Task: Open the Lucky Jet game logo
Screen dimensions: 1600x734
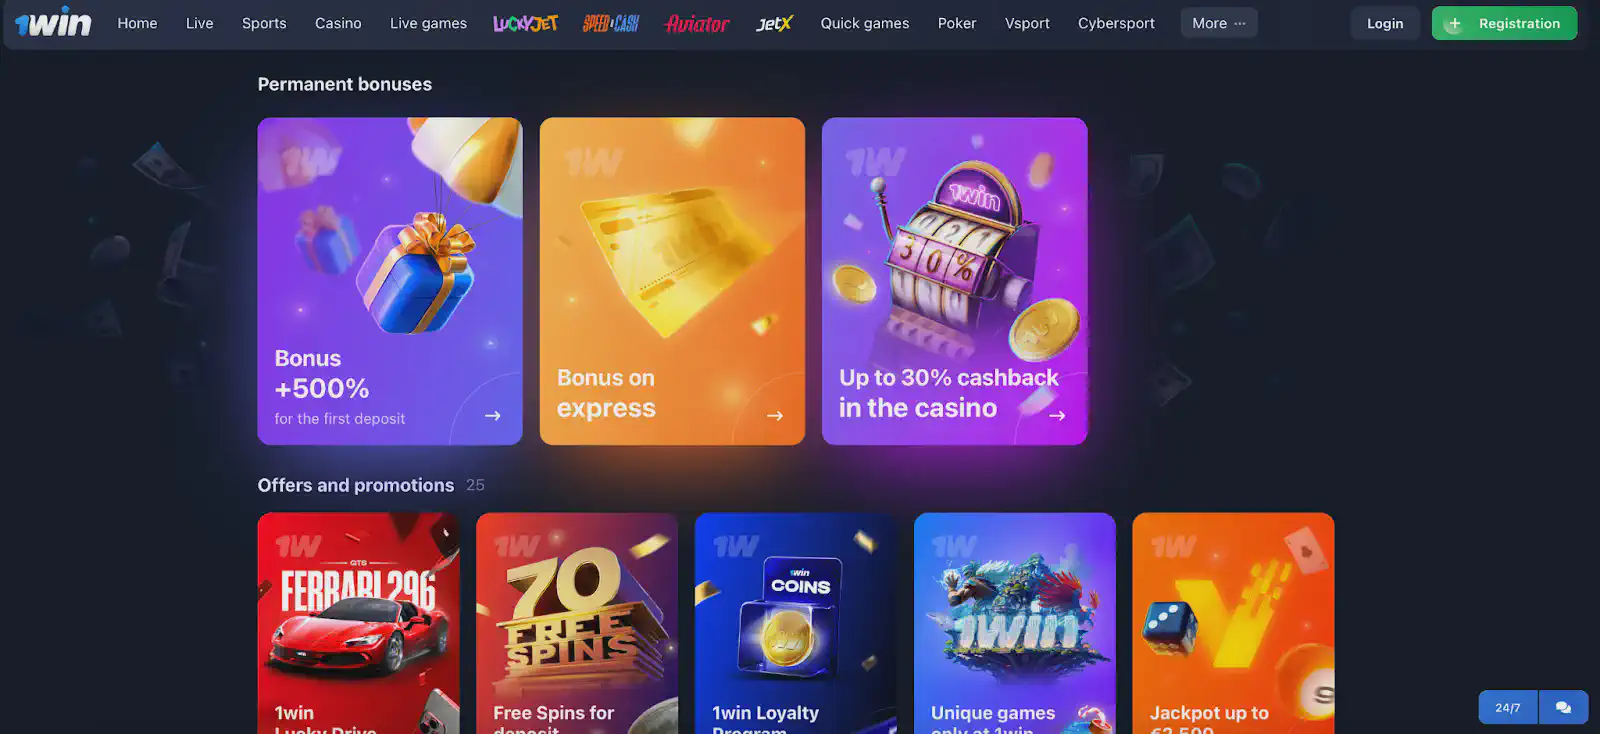Action: (526, 23)
